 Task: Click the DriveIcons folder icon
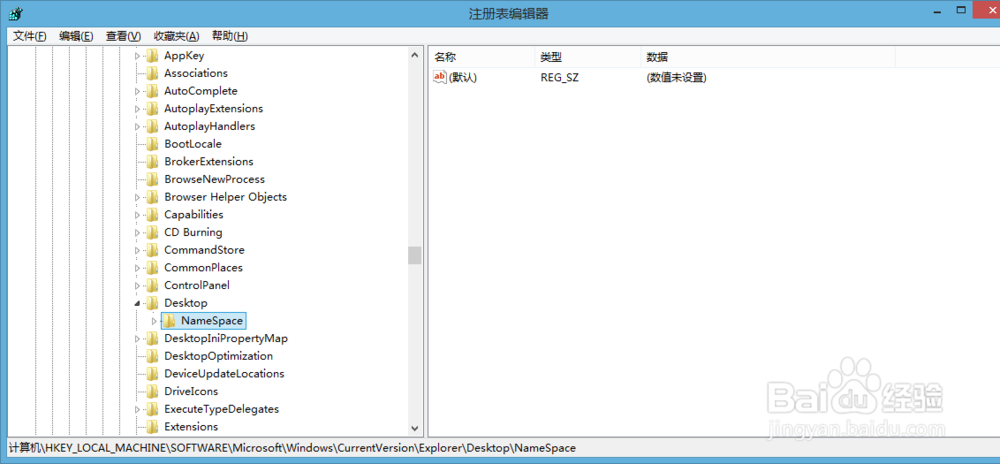(x=152, y=391)
